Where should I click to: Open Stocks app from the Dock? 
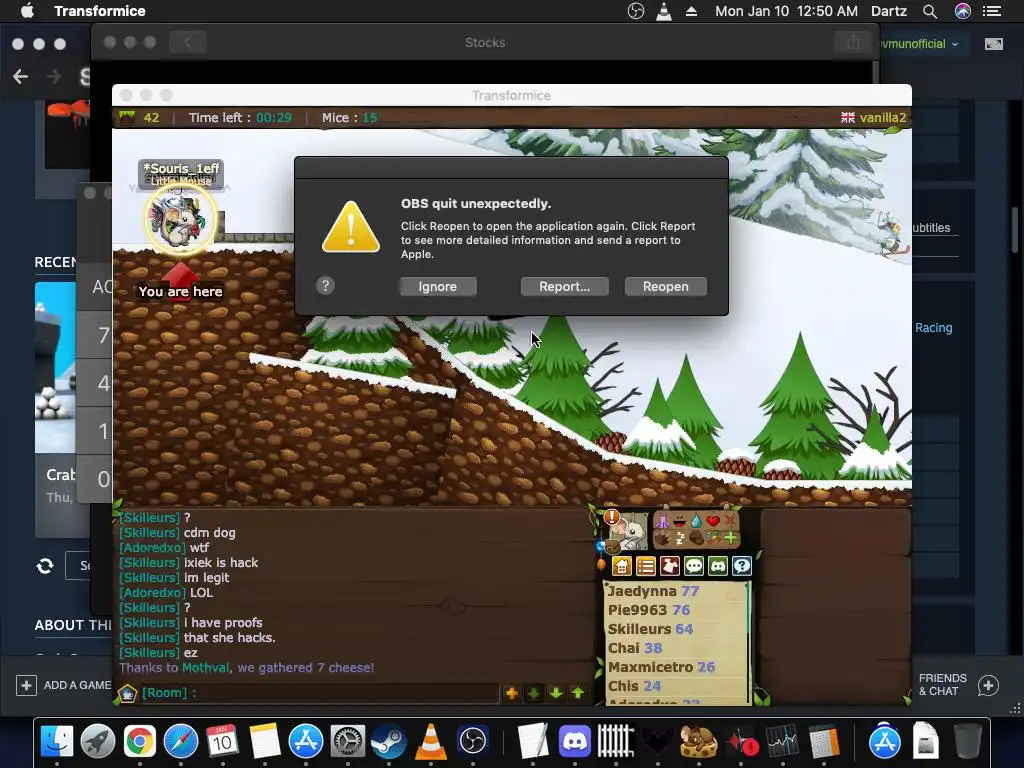pyautogui.click(x=782, y=741)
